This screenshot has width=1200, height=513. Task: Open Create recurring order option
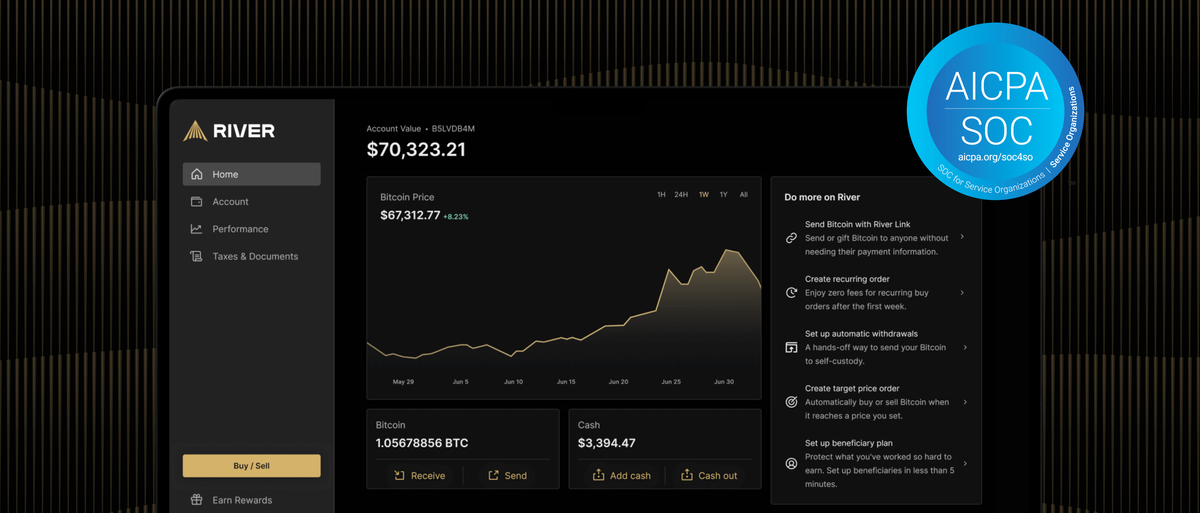(876, 293)
